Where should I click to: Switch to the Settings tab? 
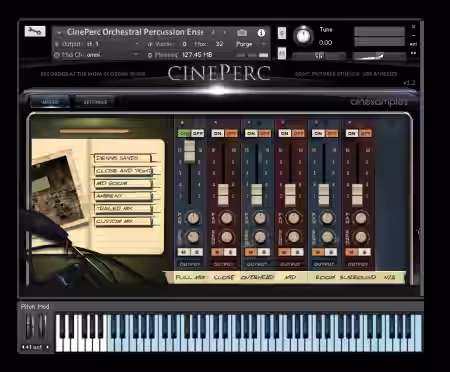tap(95, 102)
